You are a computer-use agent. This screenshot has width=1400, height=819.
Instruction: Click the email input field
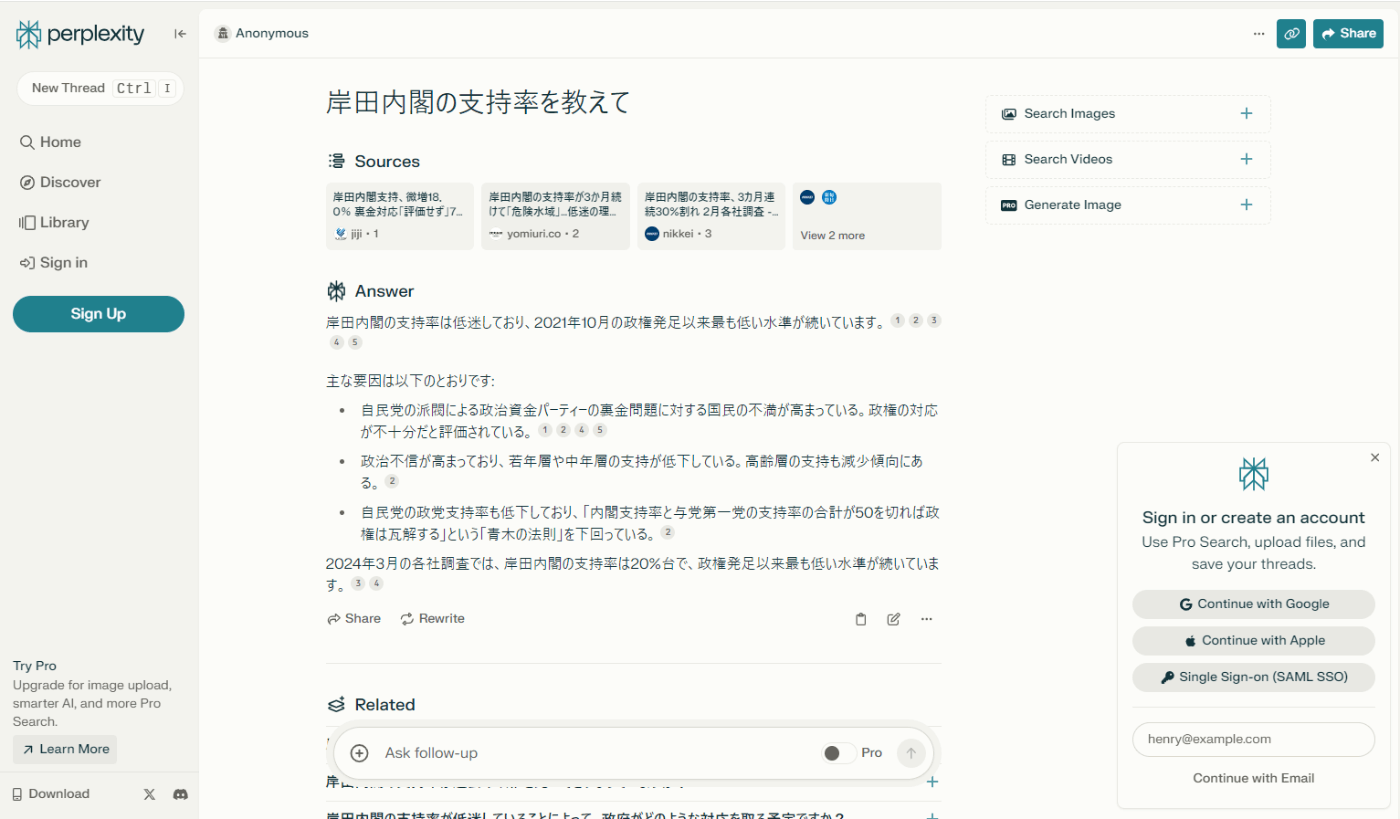[x=1254, y=739]
